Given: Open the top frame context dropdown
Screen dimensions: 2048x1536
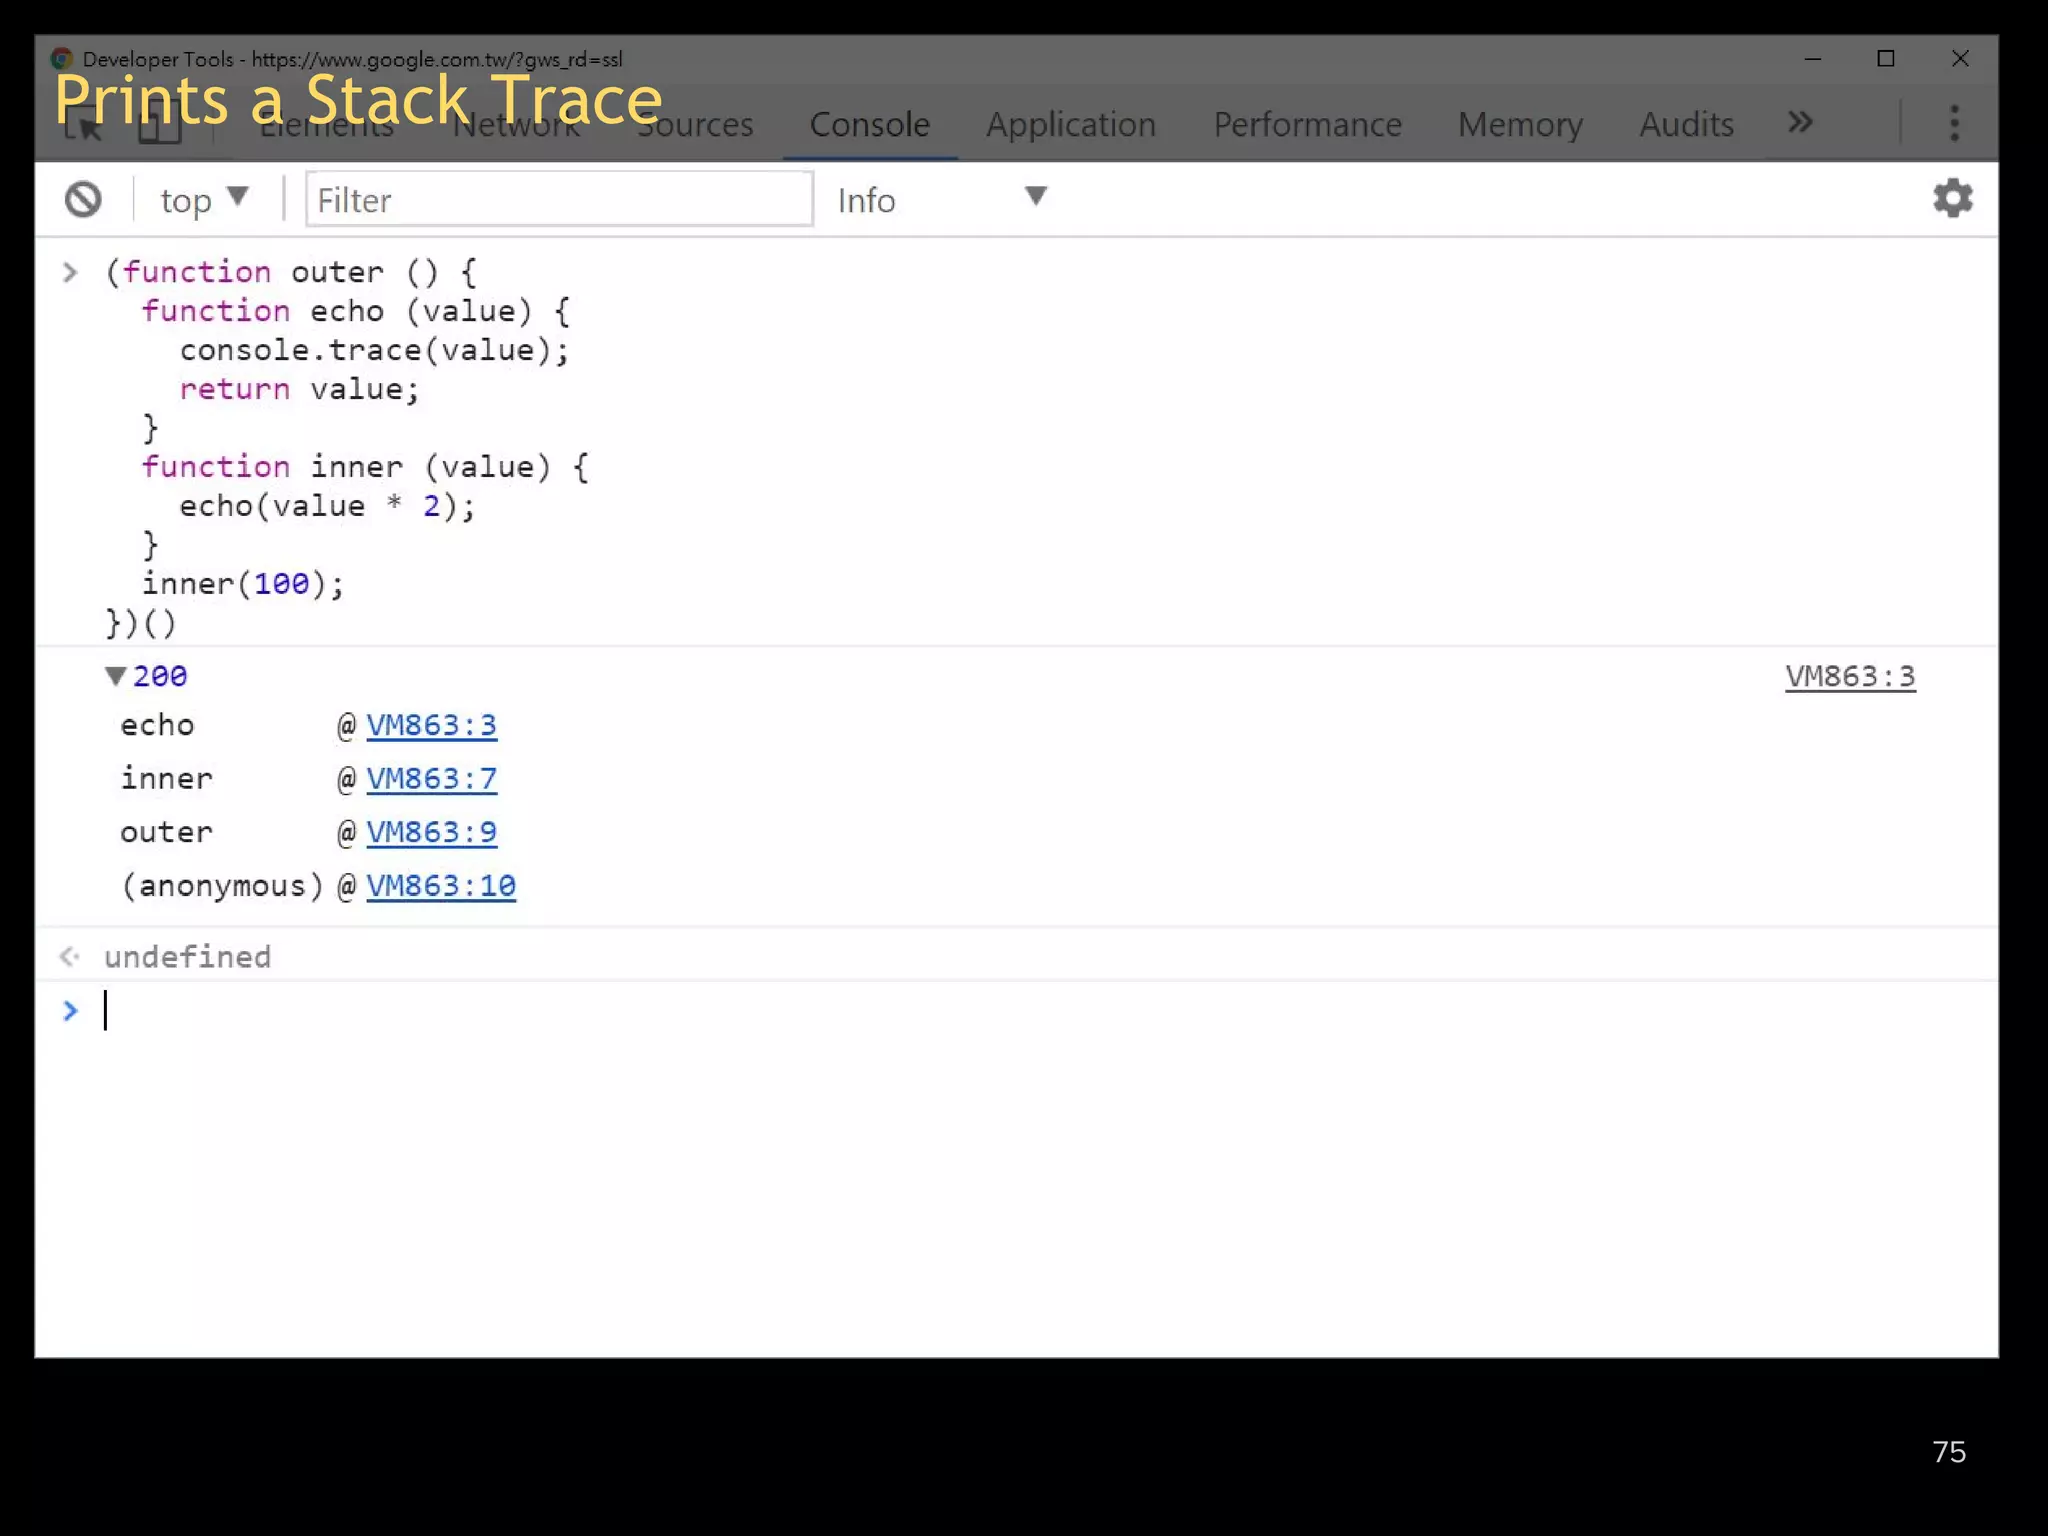Looking at the screenshot, I should (204, 198).
